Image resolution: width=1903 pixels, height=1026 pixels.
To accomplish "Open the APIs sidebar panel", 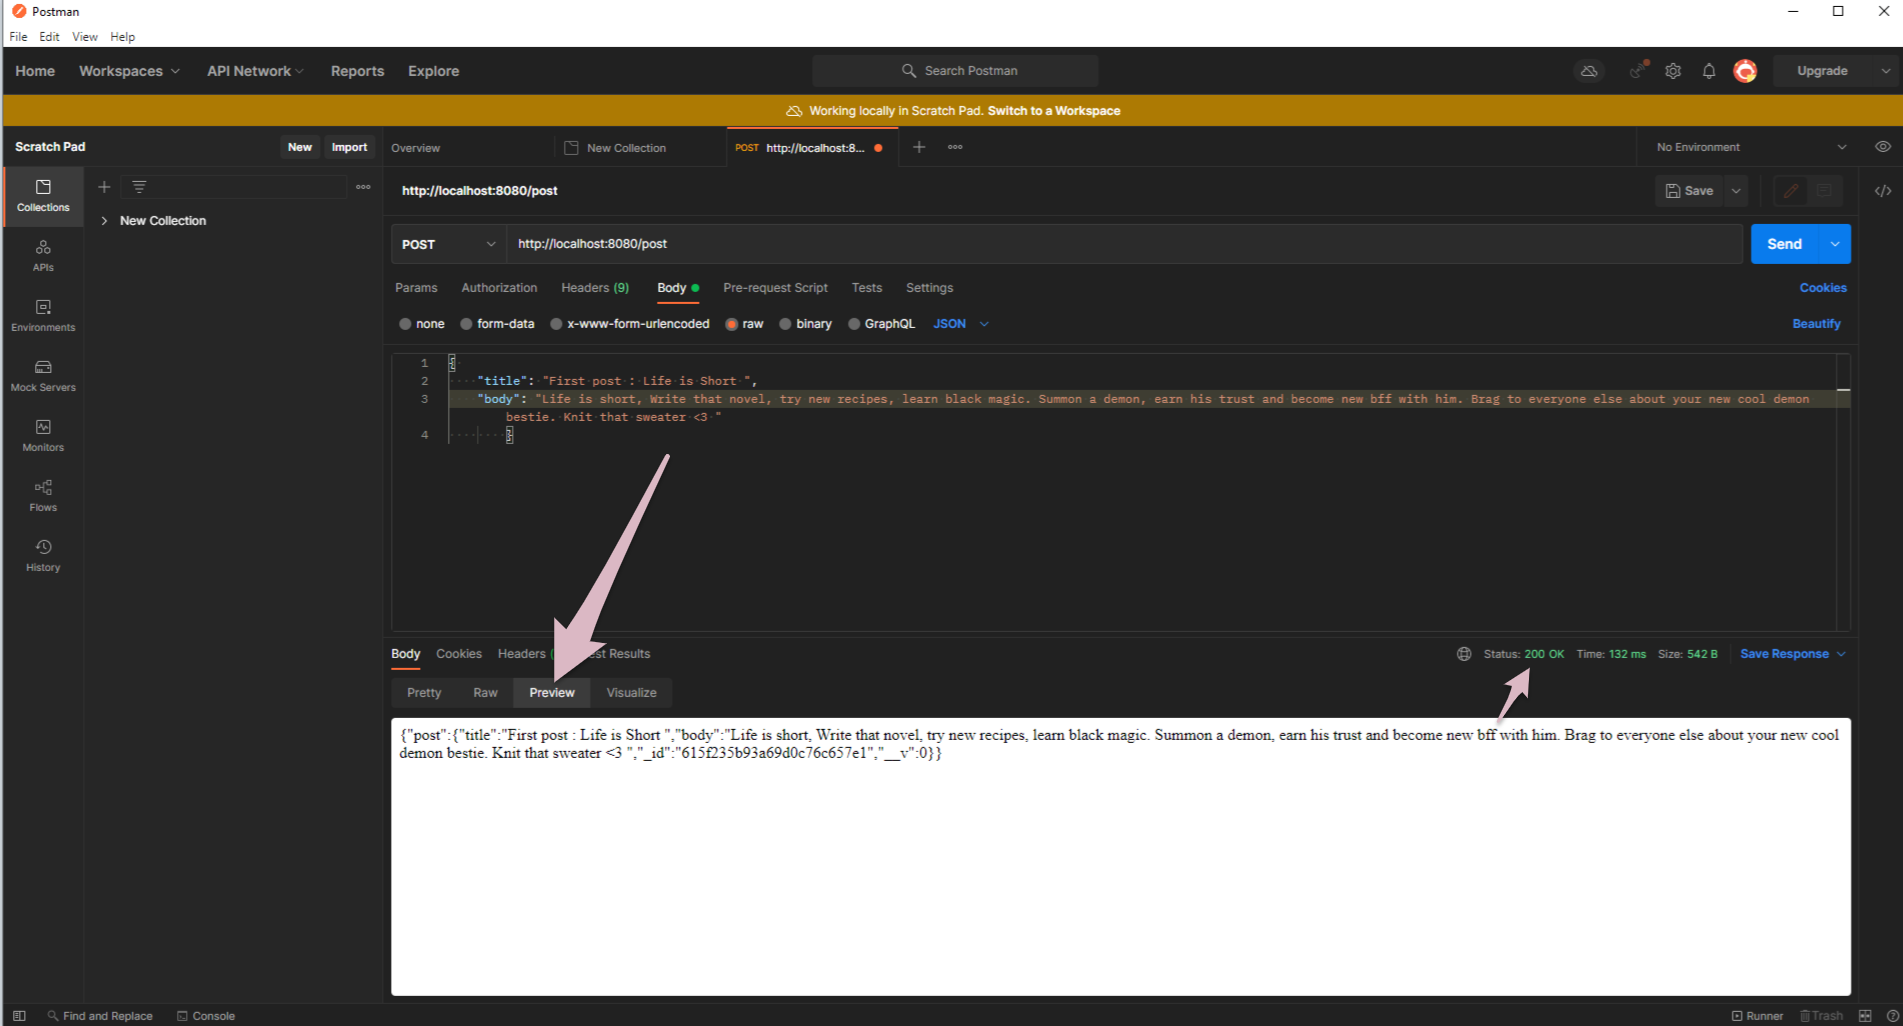I will pos(43,256).
